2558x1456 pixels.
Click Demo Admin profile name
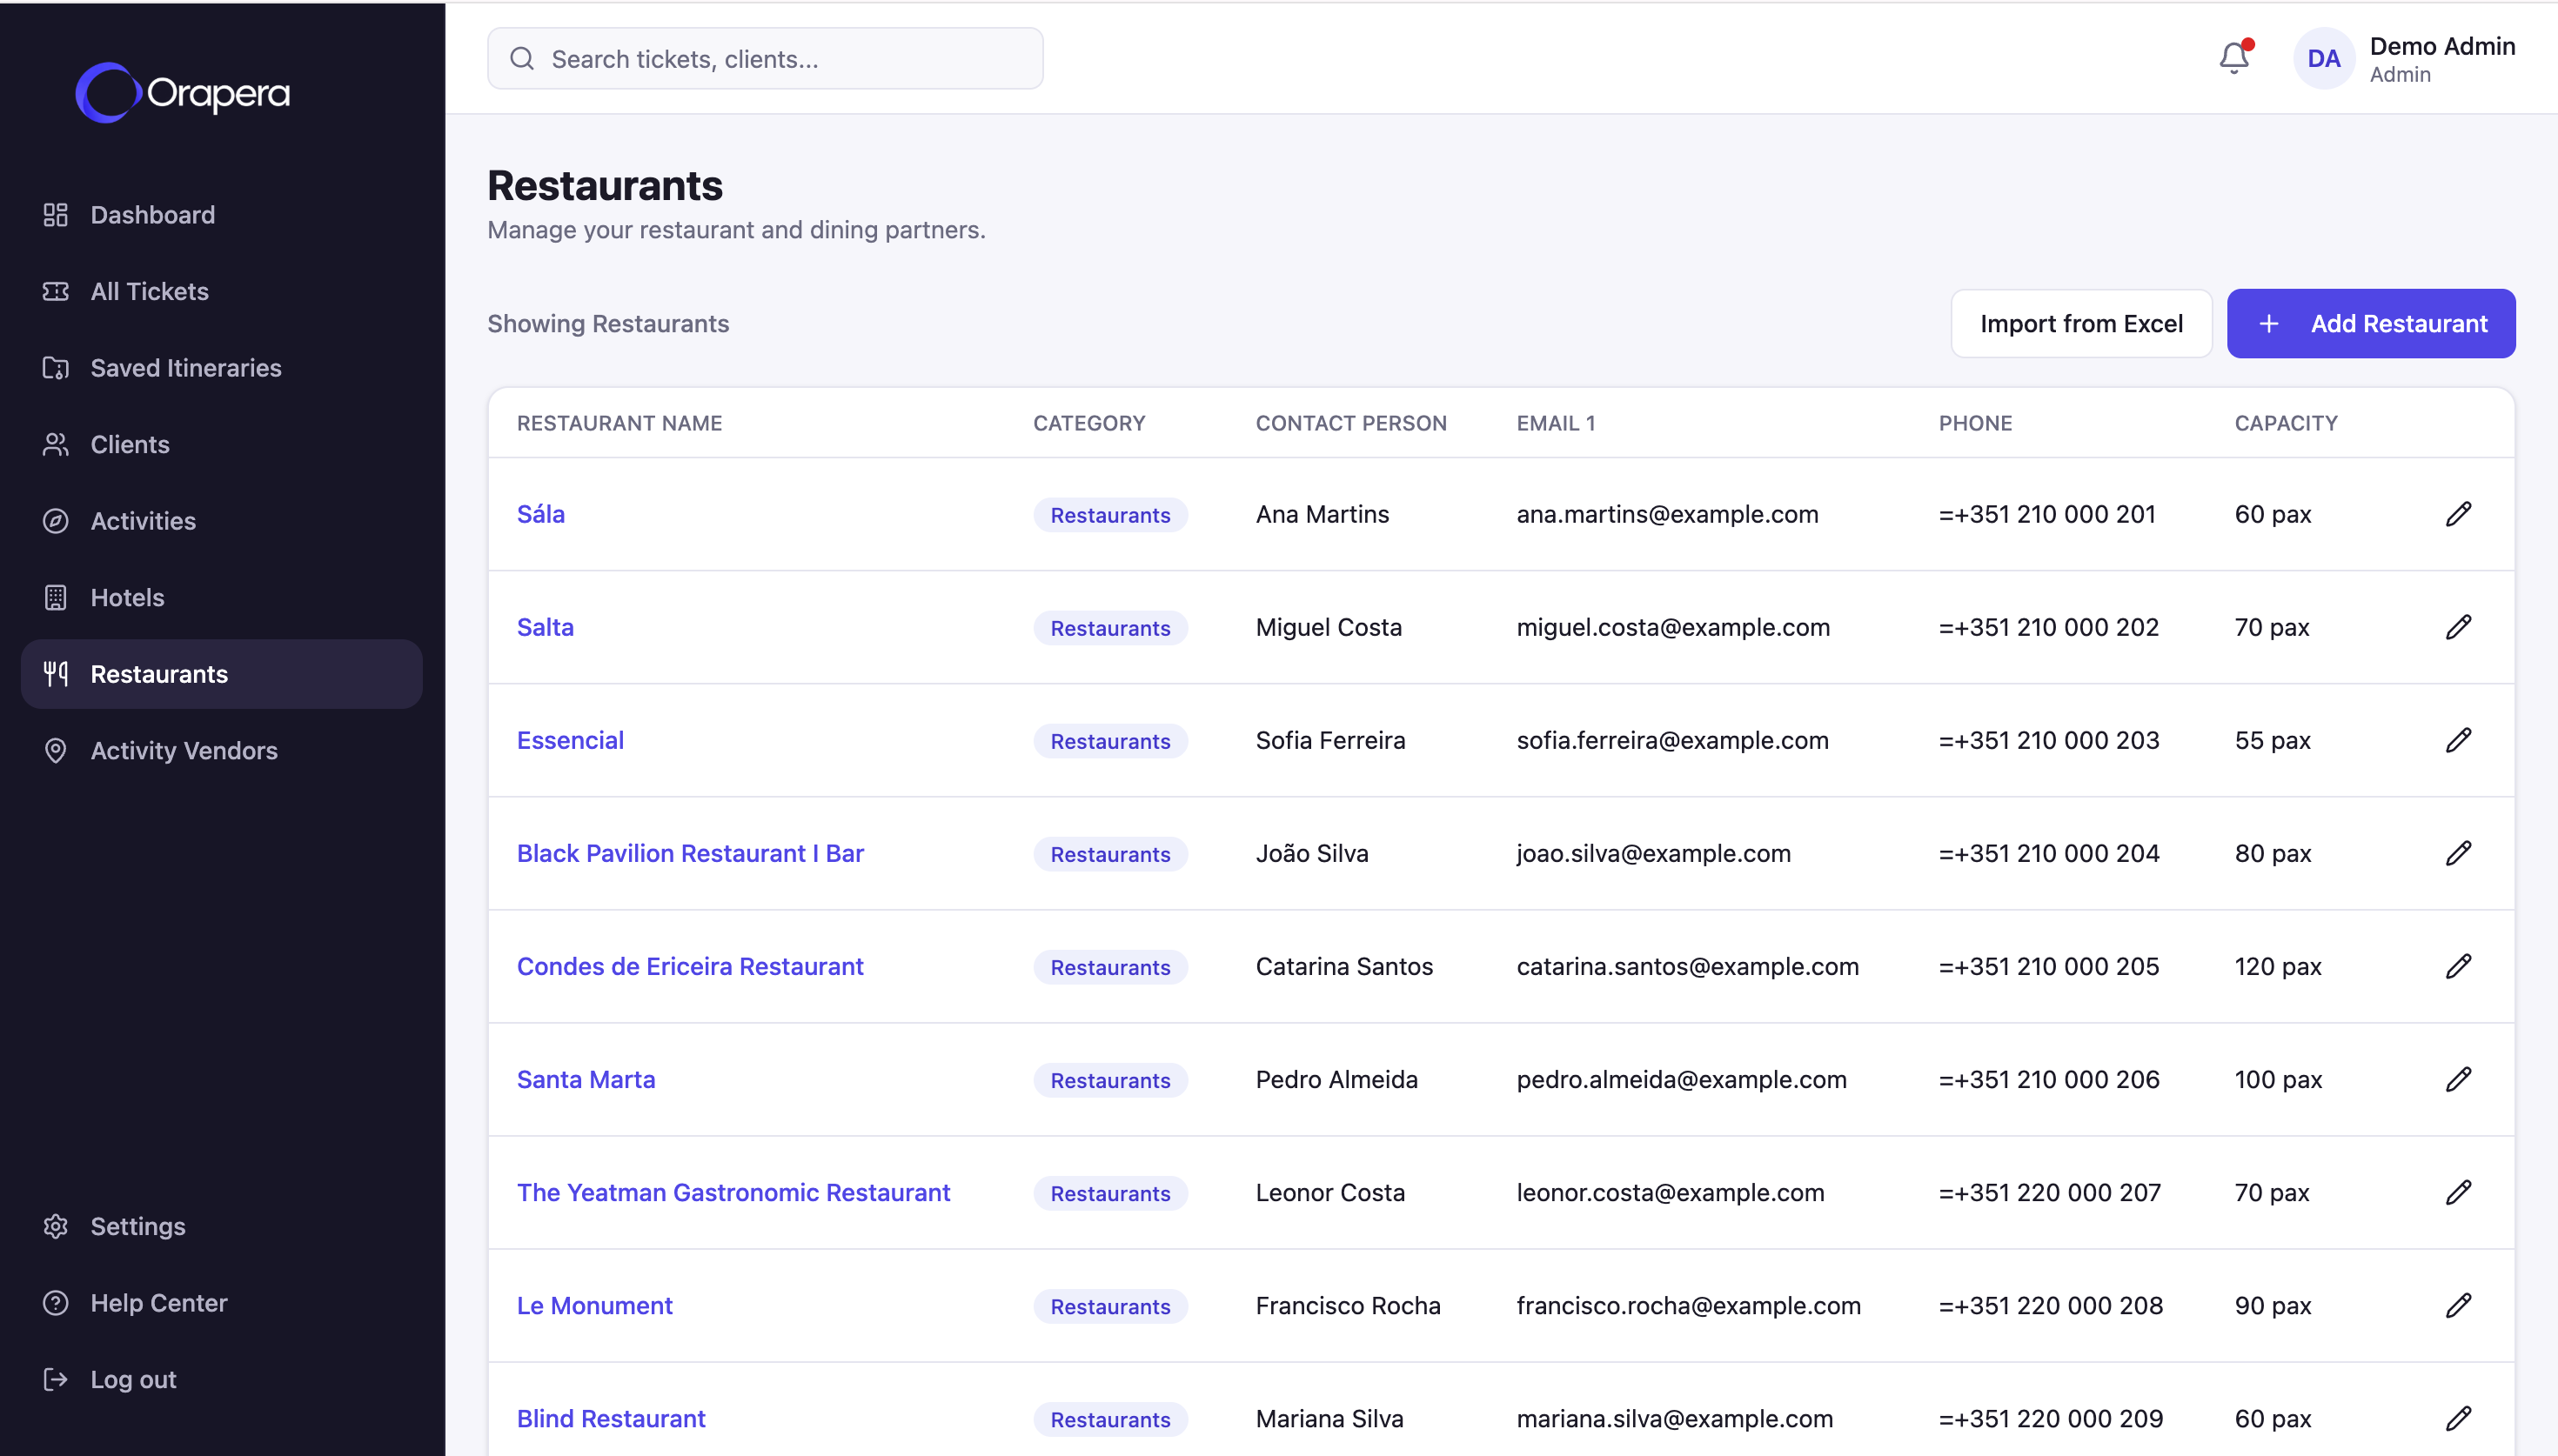tap(2442, 46)
